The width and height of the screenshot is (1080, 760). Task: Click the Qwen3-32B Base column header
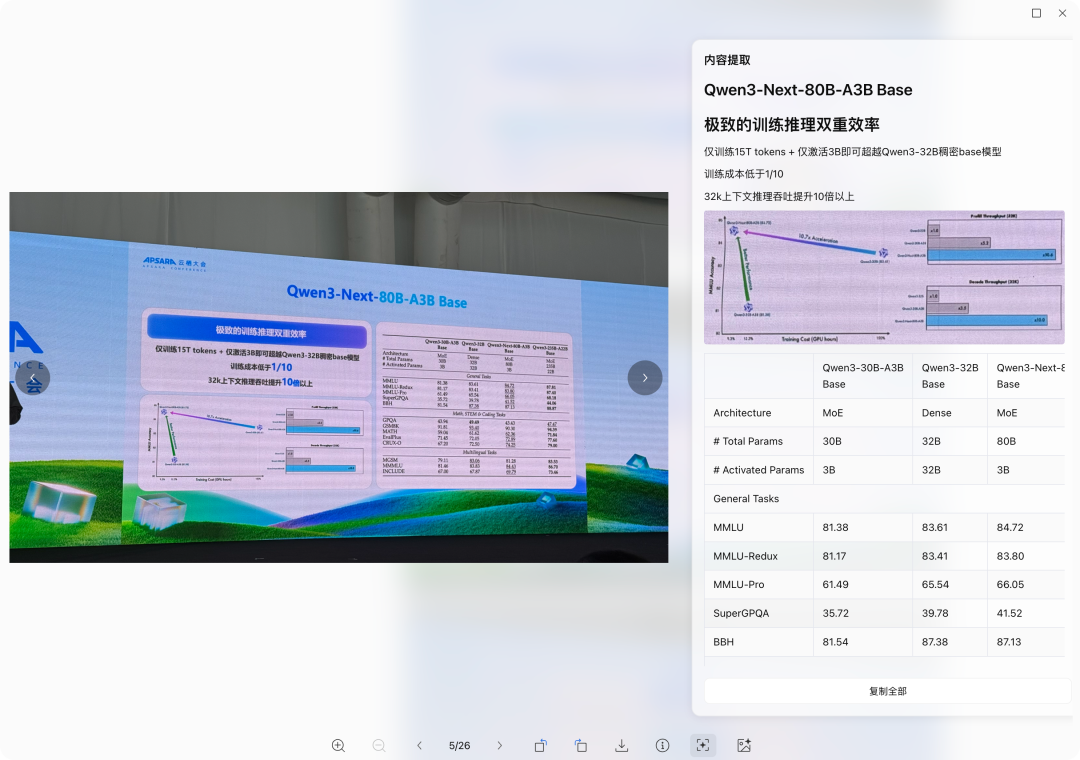point(948,376)
